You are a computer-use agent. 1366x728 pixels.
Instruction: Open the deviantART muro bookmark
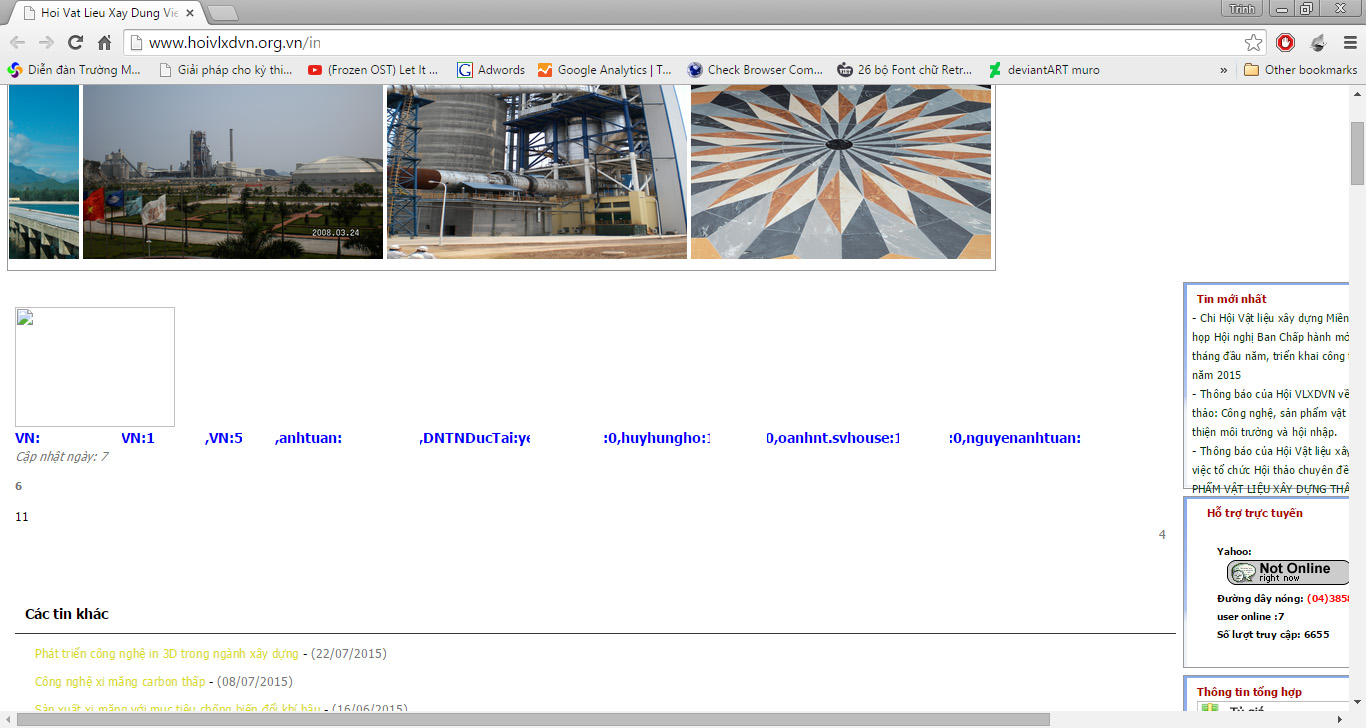point(1043,70)
